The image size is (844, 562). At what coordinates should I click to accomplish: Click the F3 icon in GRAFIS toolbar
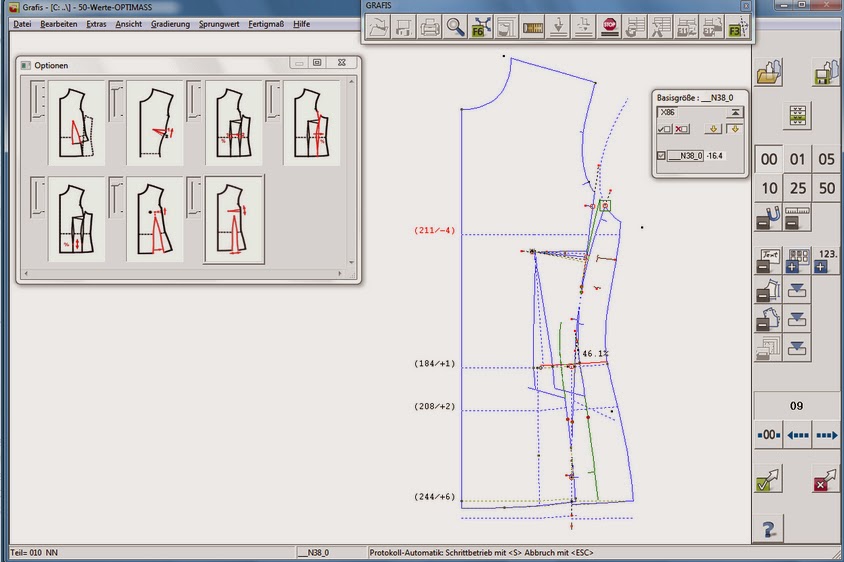(x=738, y=26)
